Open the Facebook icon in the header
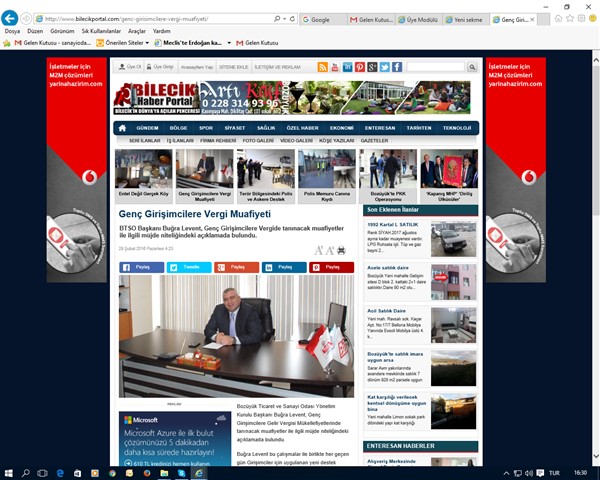This screenshot has height=480, width=600. (397, 67)
